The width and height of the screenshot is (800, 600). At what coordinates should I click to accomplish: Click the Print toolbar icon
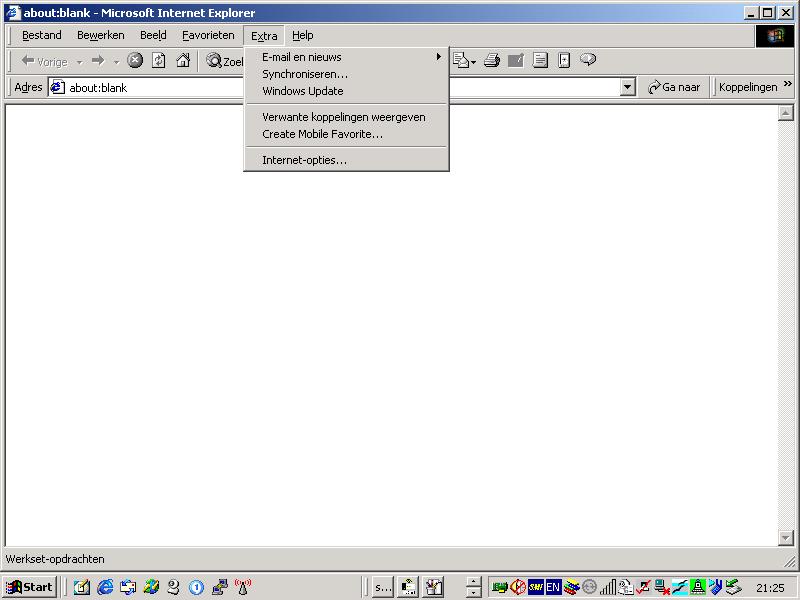(491, 61)
